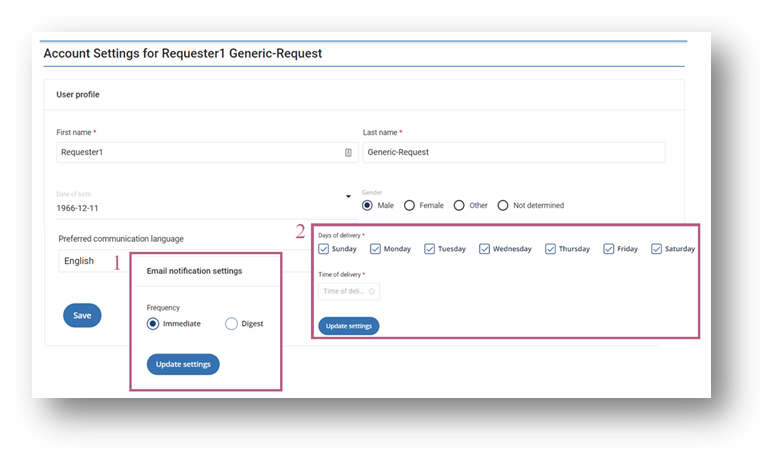776x463 pixels.
Task: Select Immediate frequency option
Action: click(153, 324)
